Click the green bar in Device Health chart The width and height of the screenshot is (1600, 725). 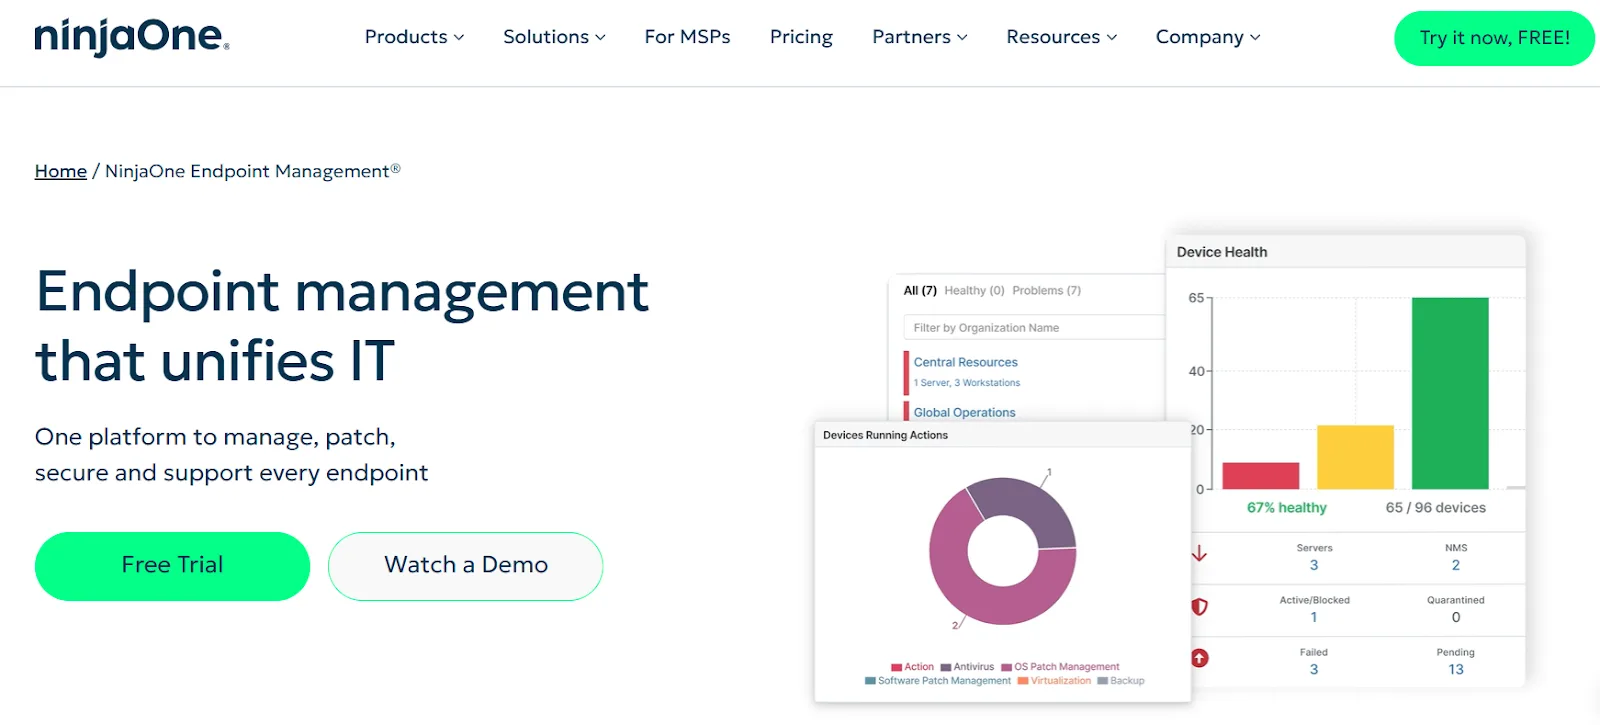(1450, 393)
